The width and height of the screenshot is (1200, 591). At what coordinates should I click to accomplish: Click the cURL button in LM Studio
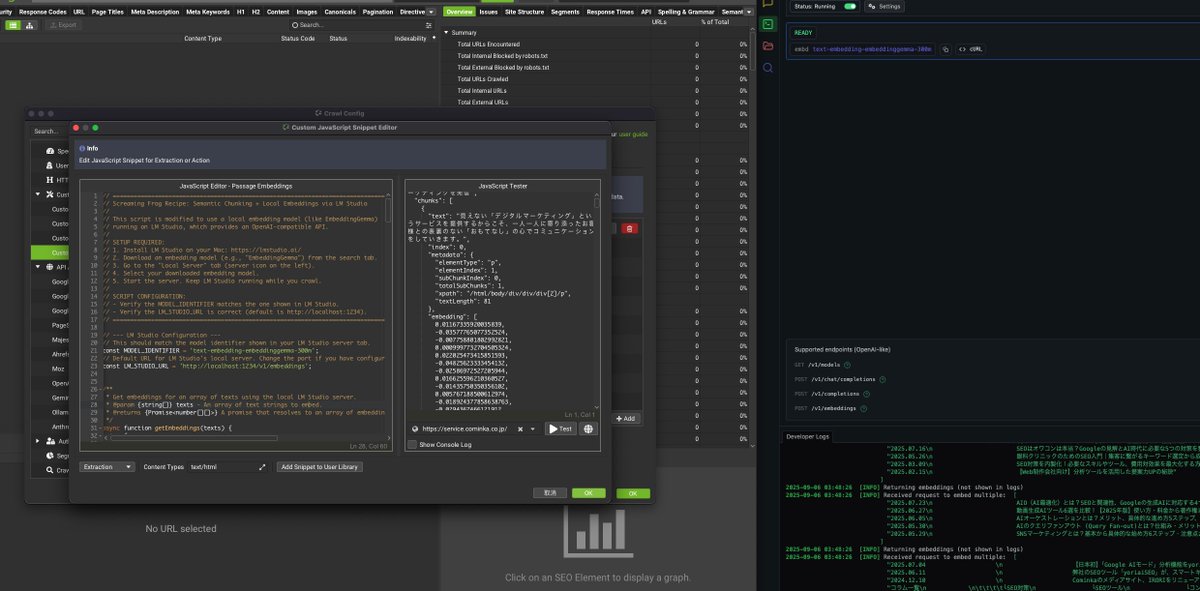coord(970,48)
